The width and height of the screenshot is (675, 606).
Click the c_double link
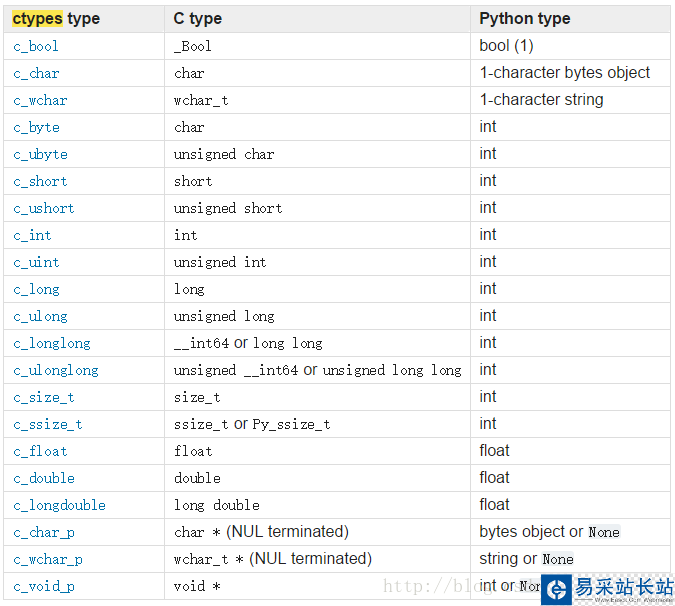click(x=44, y=478)
